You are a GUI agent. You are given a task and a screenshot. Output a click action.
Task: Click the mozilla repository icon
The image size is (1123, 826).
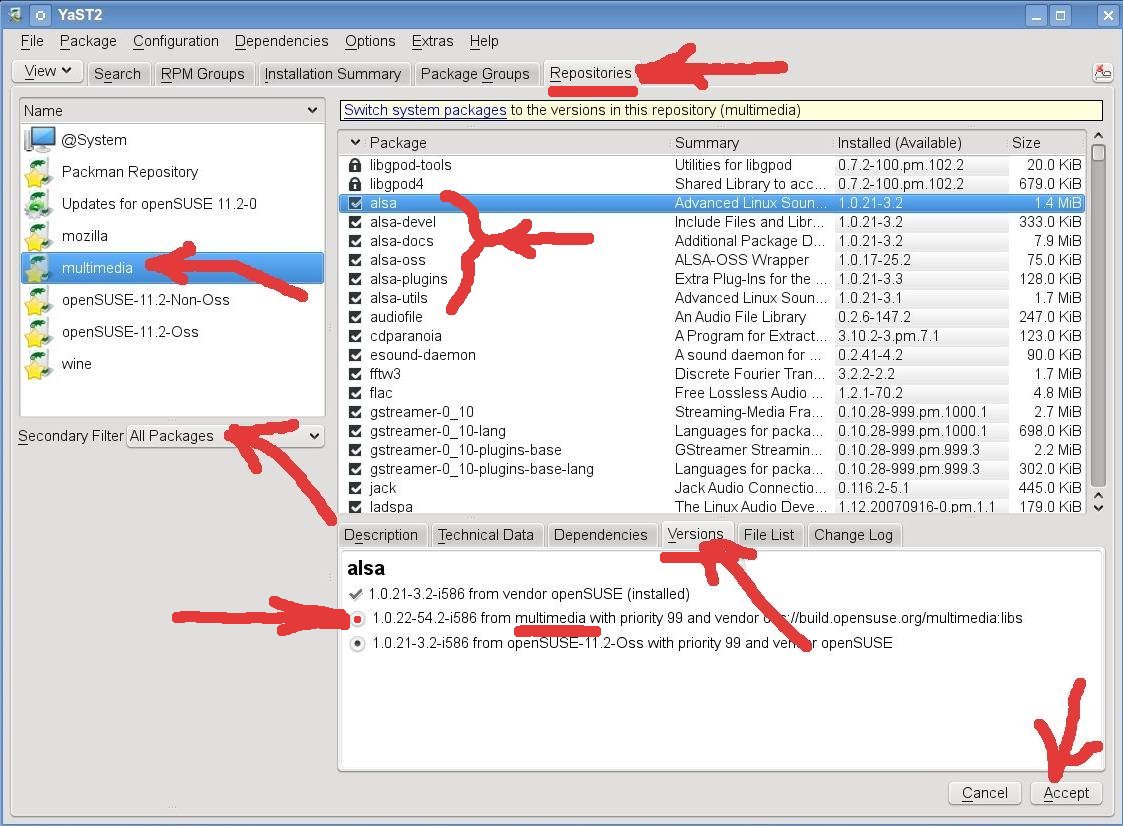pos(37,236)
